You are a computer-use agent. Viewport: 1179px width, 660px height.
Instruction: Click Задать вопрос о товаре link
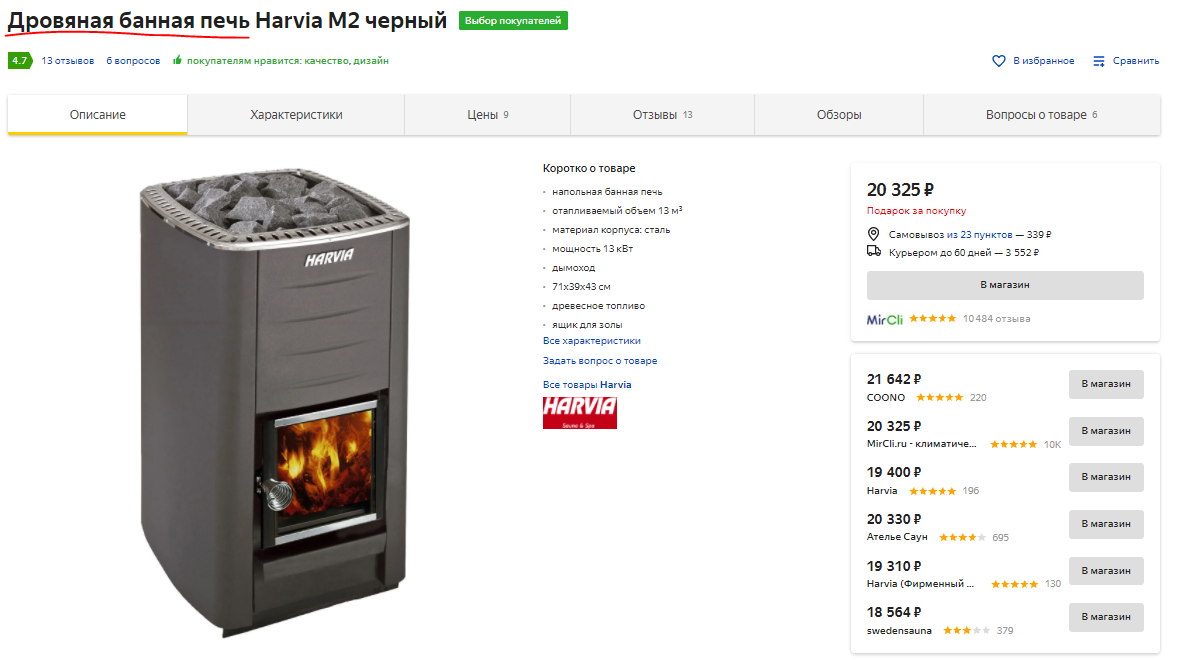click(x=600, y=361)
